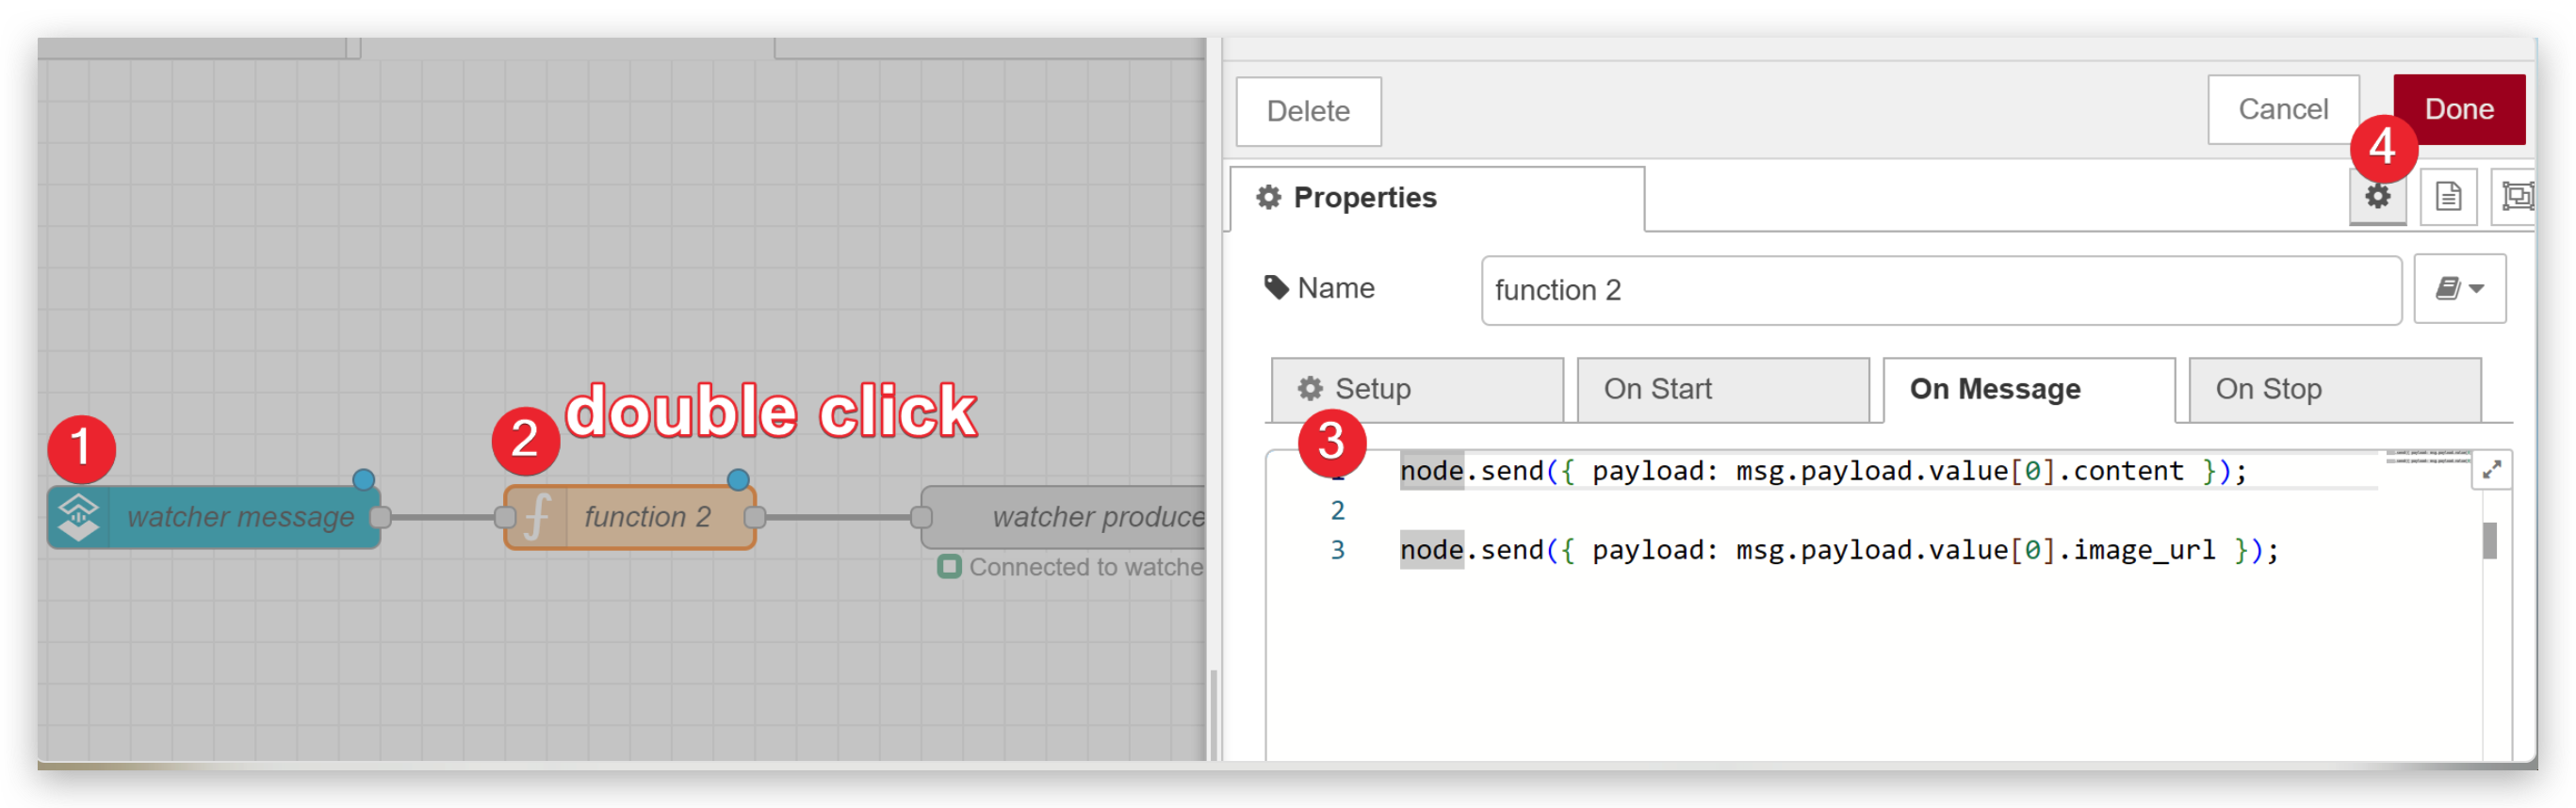Viewport: 2576px width, 808px height.
Task: Switch to the On Stop tab
Action: pyautogui.click(x=2335, y=389)
